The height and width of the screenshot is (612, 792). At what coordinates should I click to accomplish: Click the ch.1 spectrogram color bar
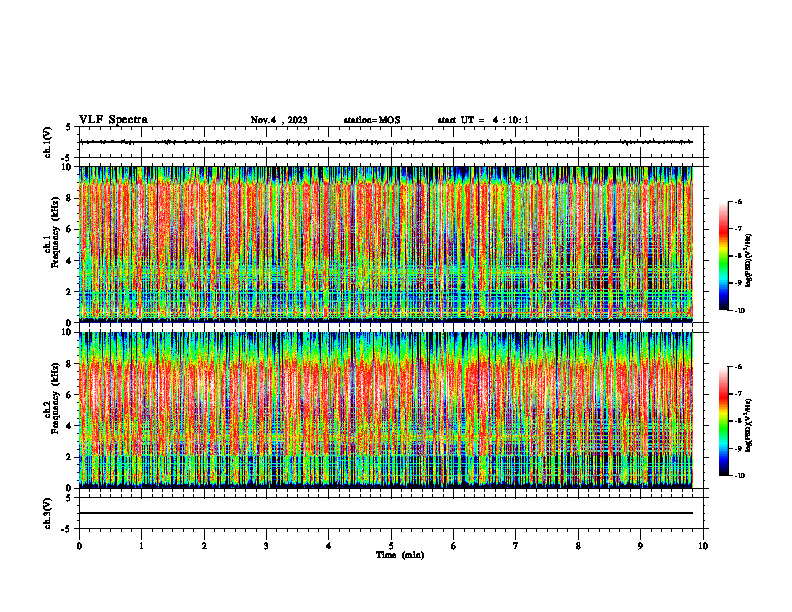click(x=724, y=256)
